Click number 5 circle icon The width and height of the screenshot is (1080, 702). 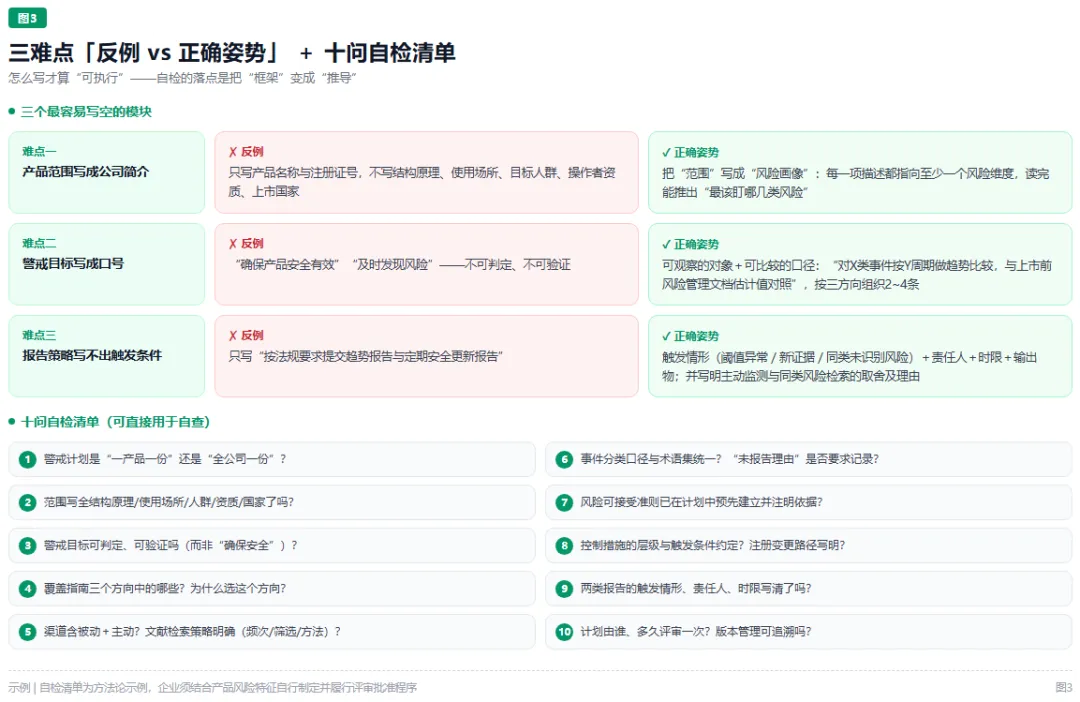(x=28, y=632)
